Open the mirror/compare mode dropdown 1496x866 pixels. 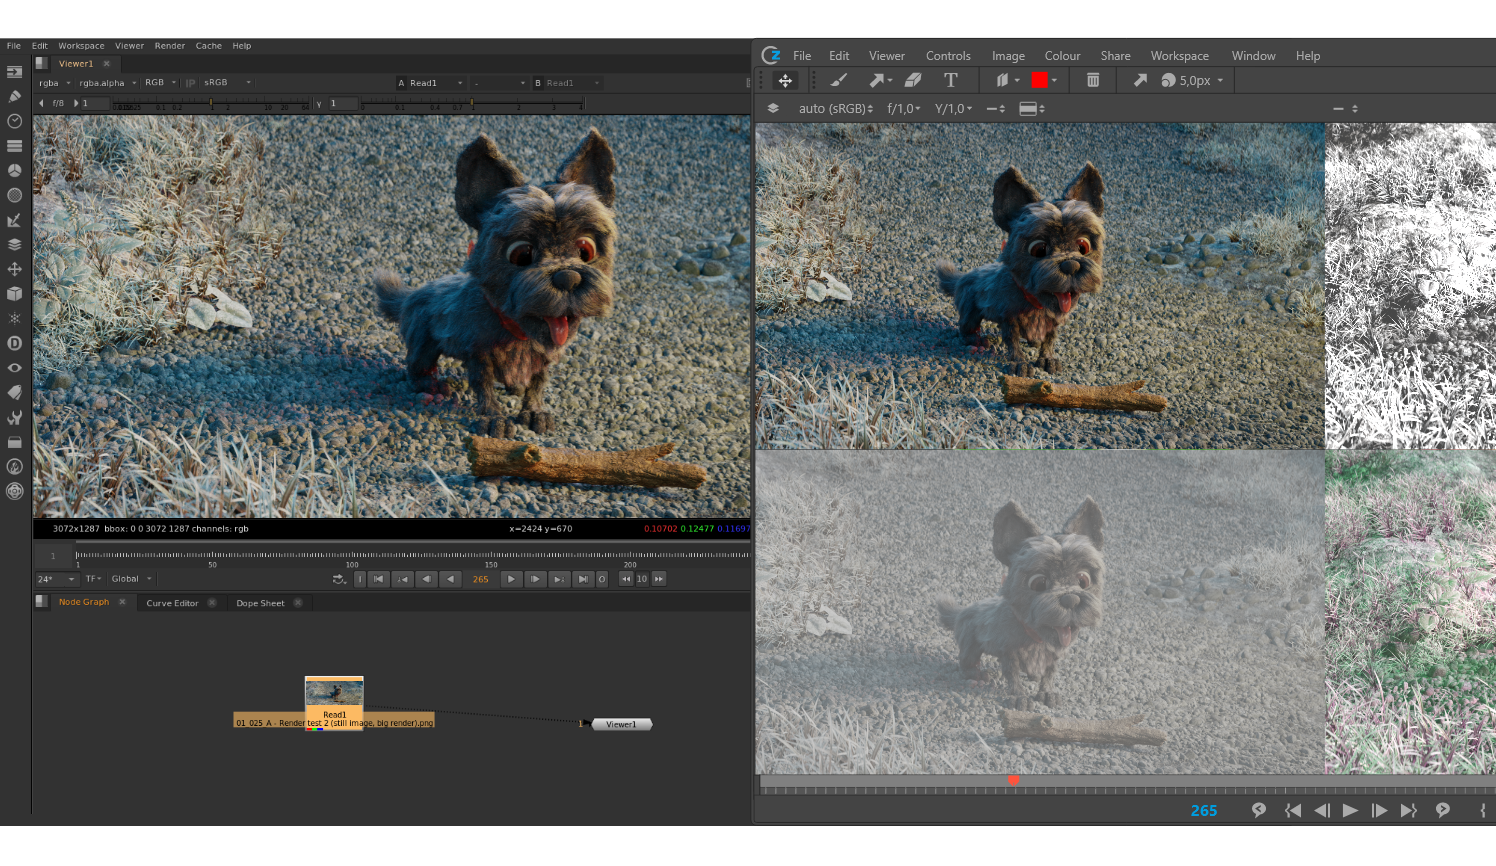[1007, 80]
